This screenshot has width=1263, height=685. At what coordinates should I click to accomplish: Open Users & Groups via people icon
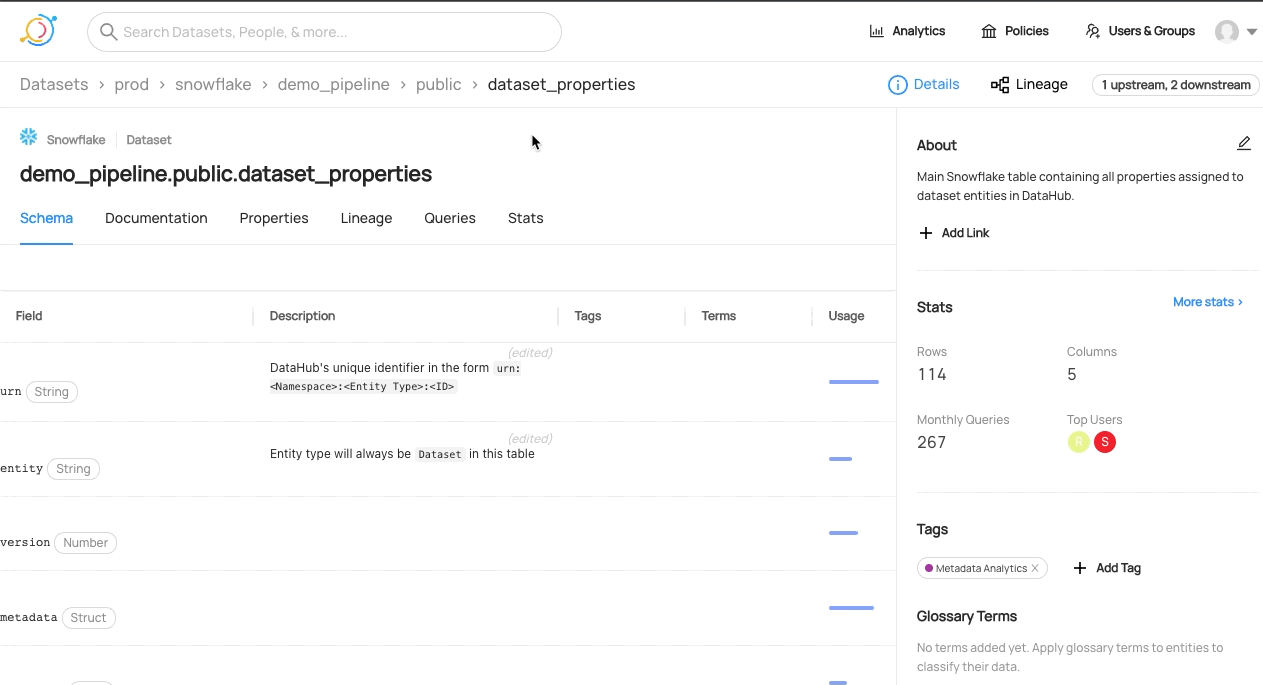pyautogui.click(x=1093, y=31)
